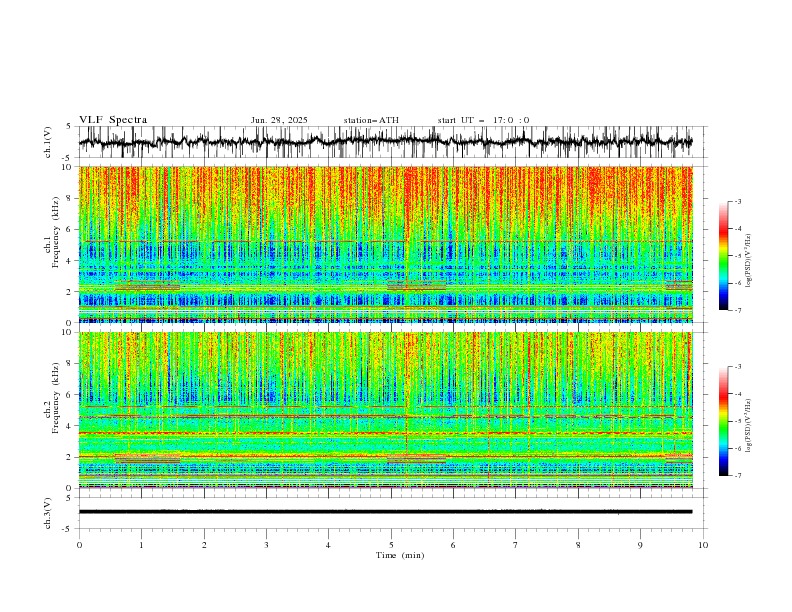Click time axis tick label '10'
The width and height of the screenshot is (792, 612).
[x=703, y=545]
